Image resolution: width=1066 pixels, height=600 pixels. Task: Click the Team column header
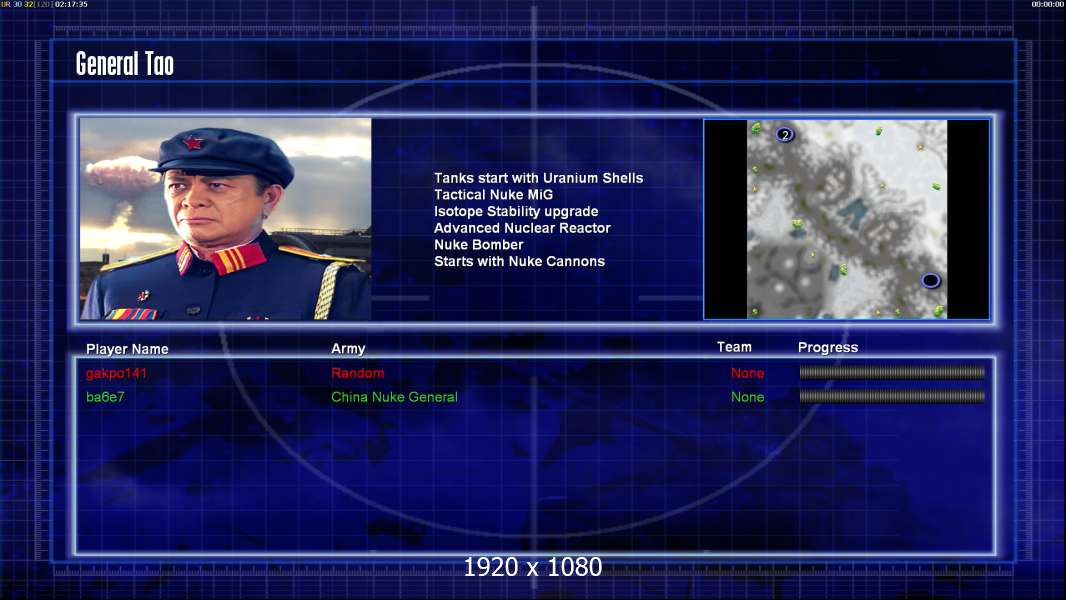tap(734, 347)
